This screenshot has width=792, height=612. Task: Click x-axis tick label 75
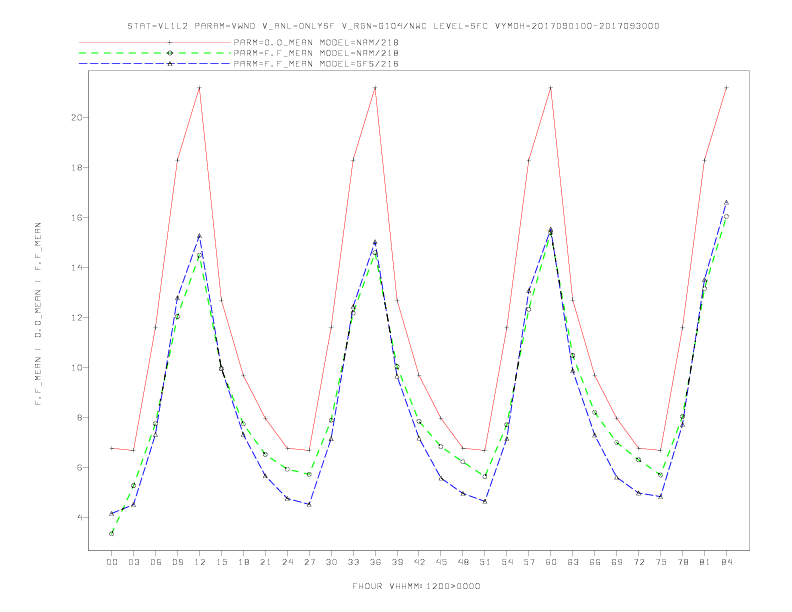660,562
